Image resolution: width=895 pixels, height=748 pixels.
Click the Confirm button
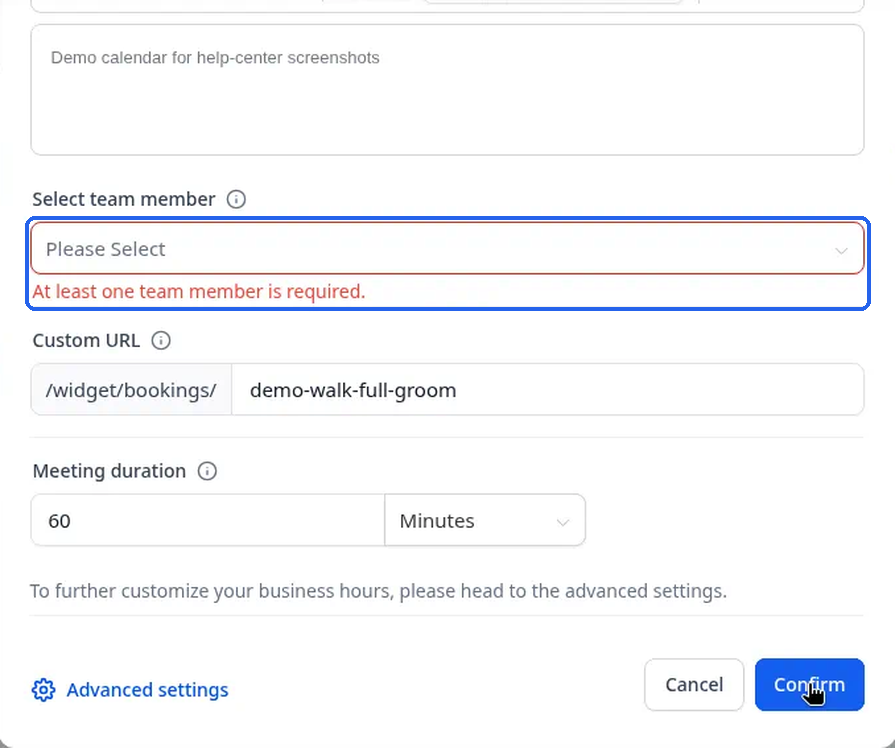[x=809, y=685]
